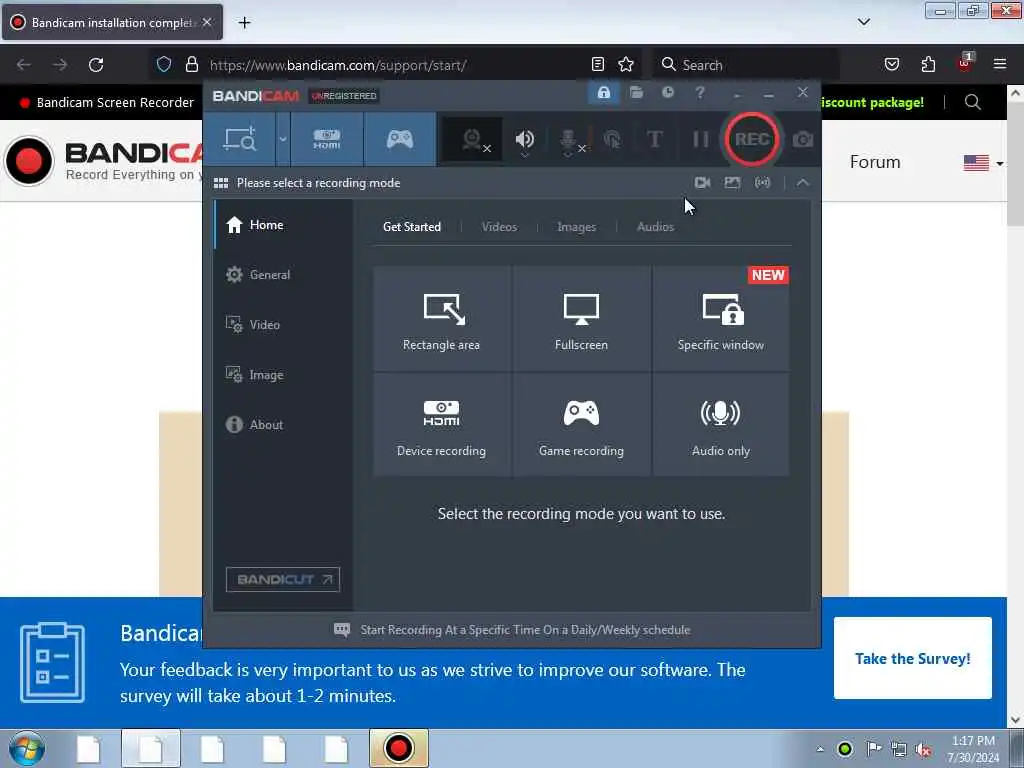
Task: Toggle reader view in address bar
Action: 597,64
